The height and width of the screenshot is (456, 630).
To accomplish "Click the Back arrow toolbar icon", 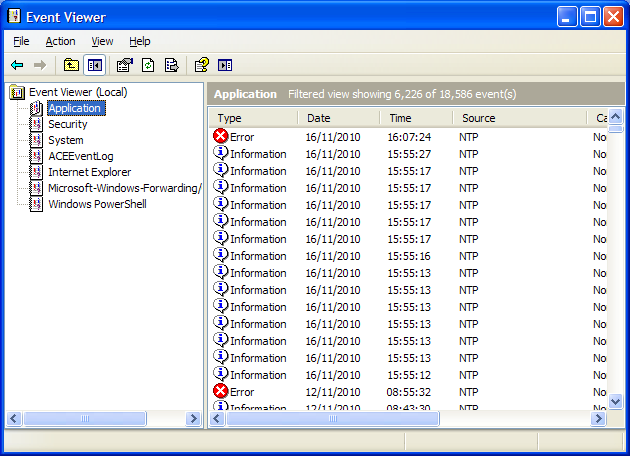I will pos(17,65).
